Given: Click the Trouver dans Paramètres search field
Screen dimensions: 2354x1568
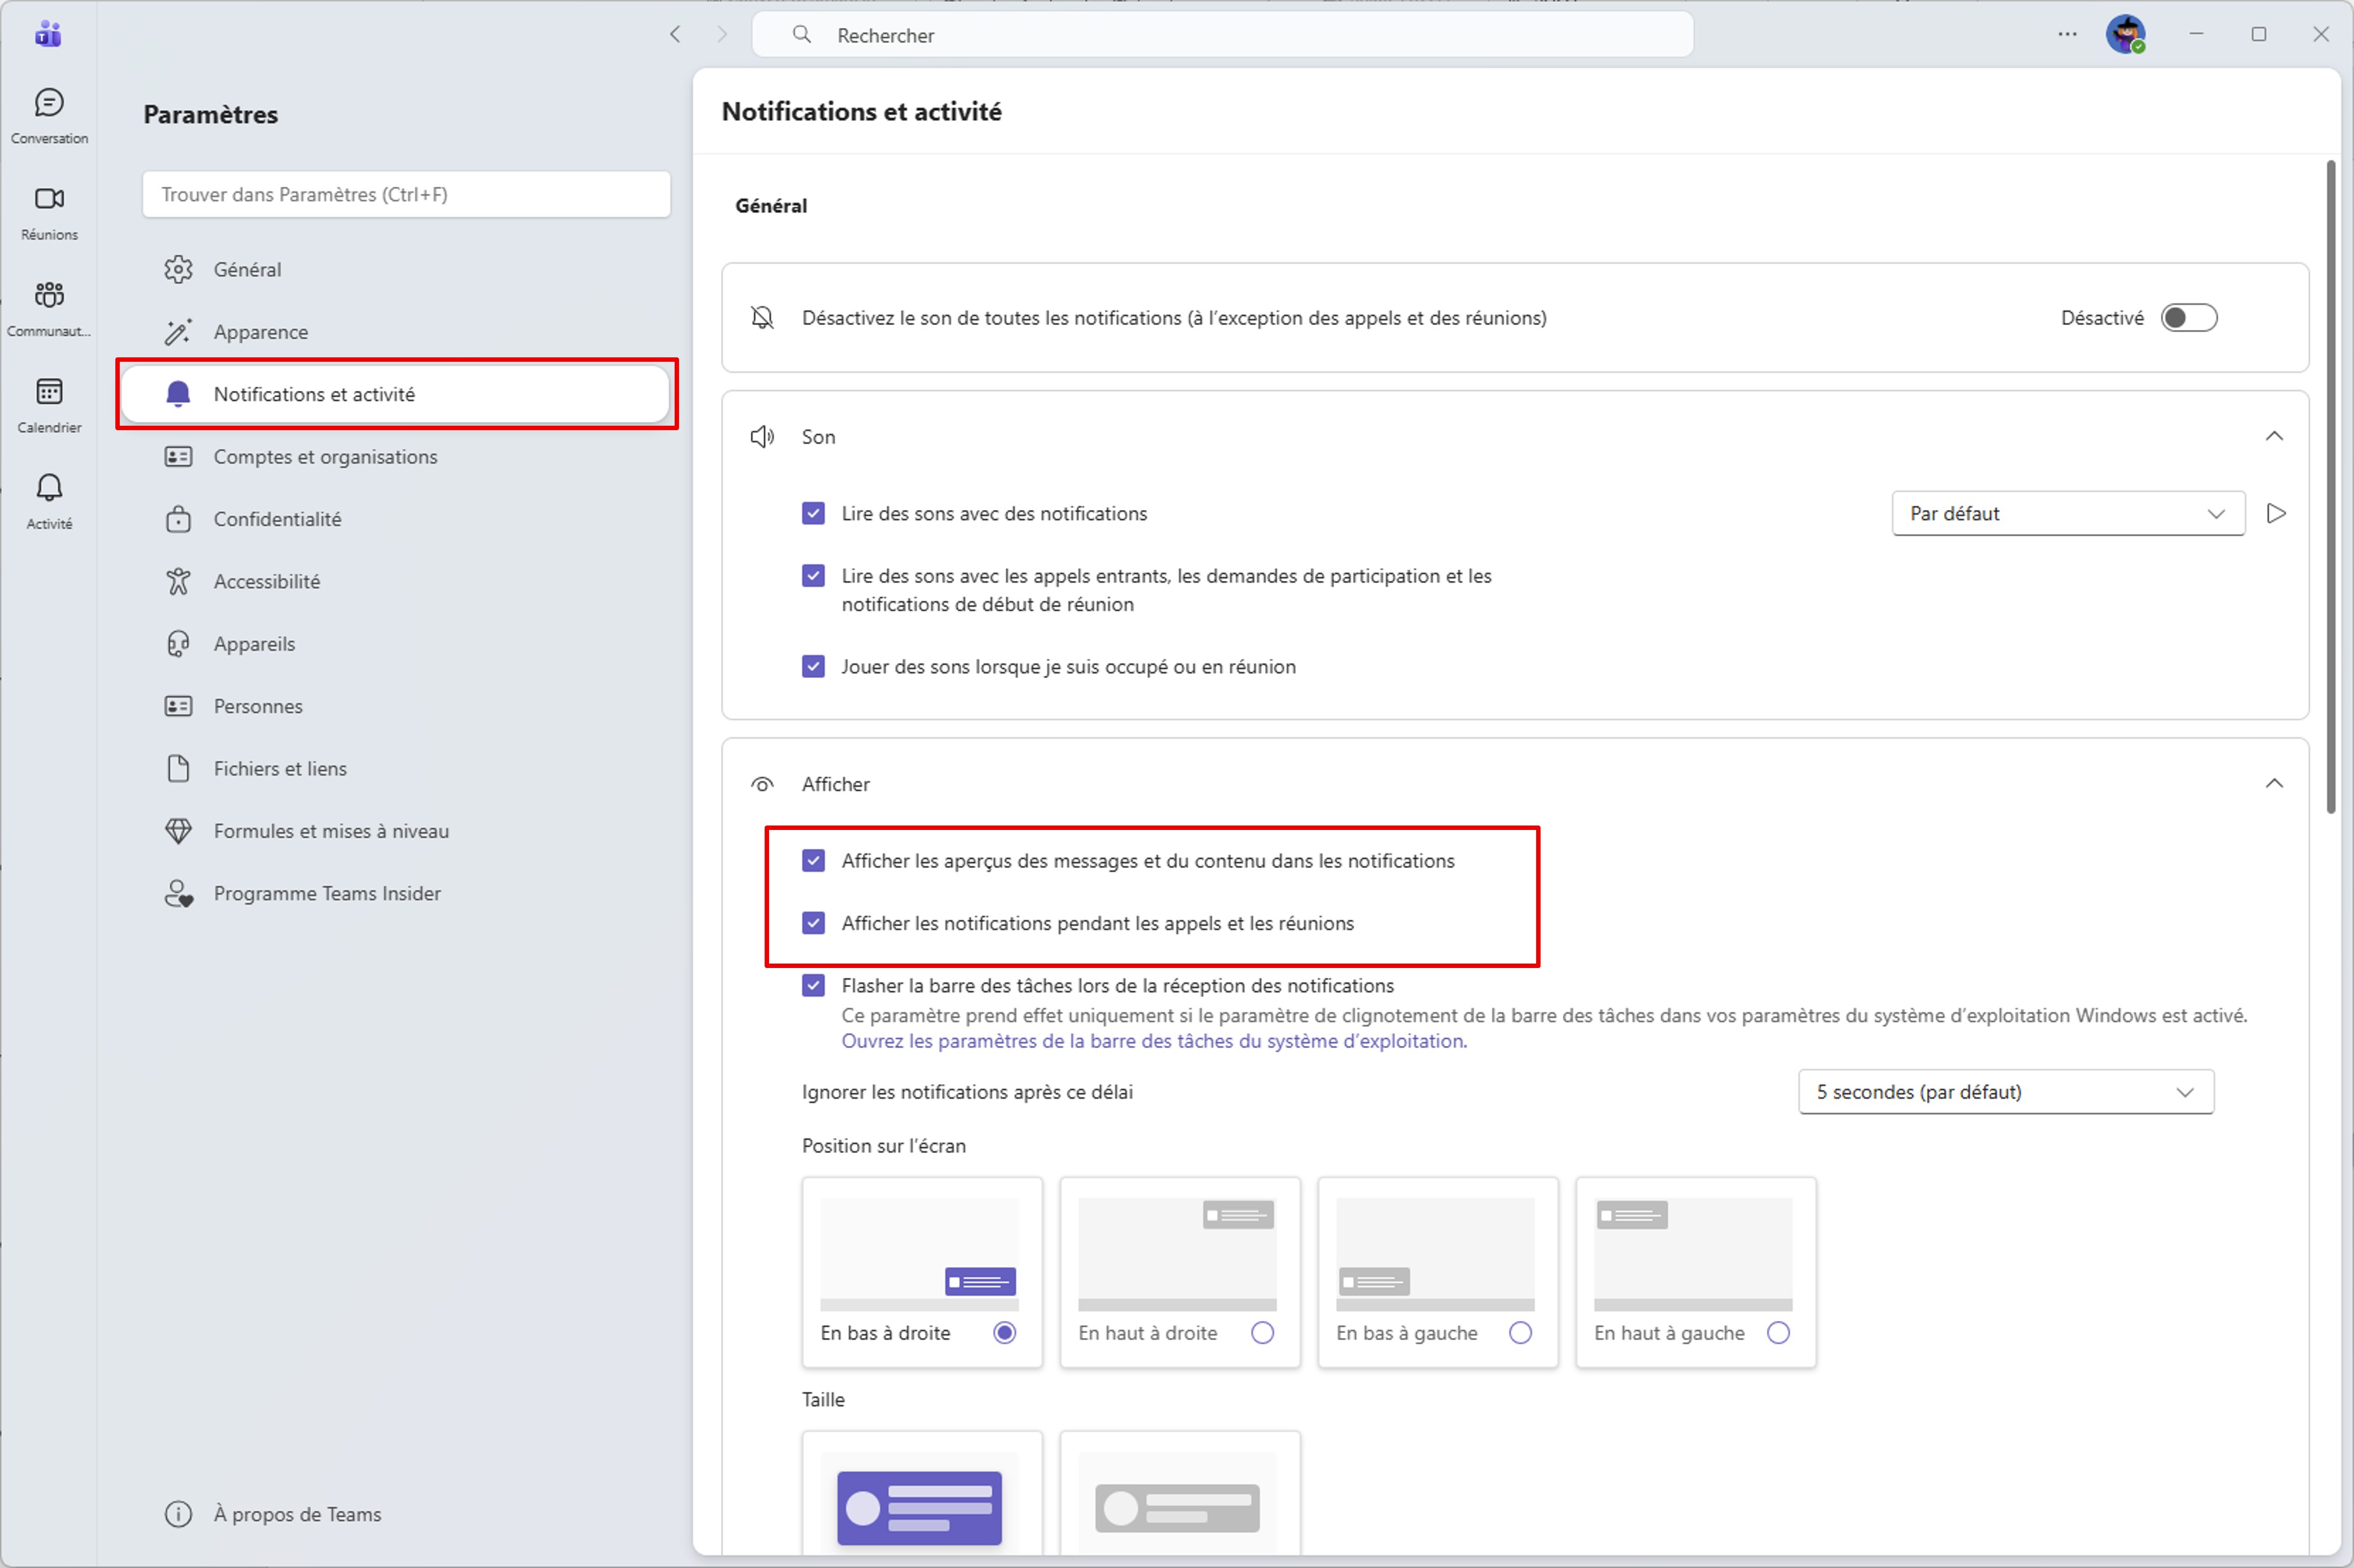Looking at the screenshot, I should click(406, 194).
